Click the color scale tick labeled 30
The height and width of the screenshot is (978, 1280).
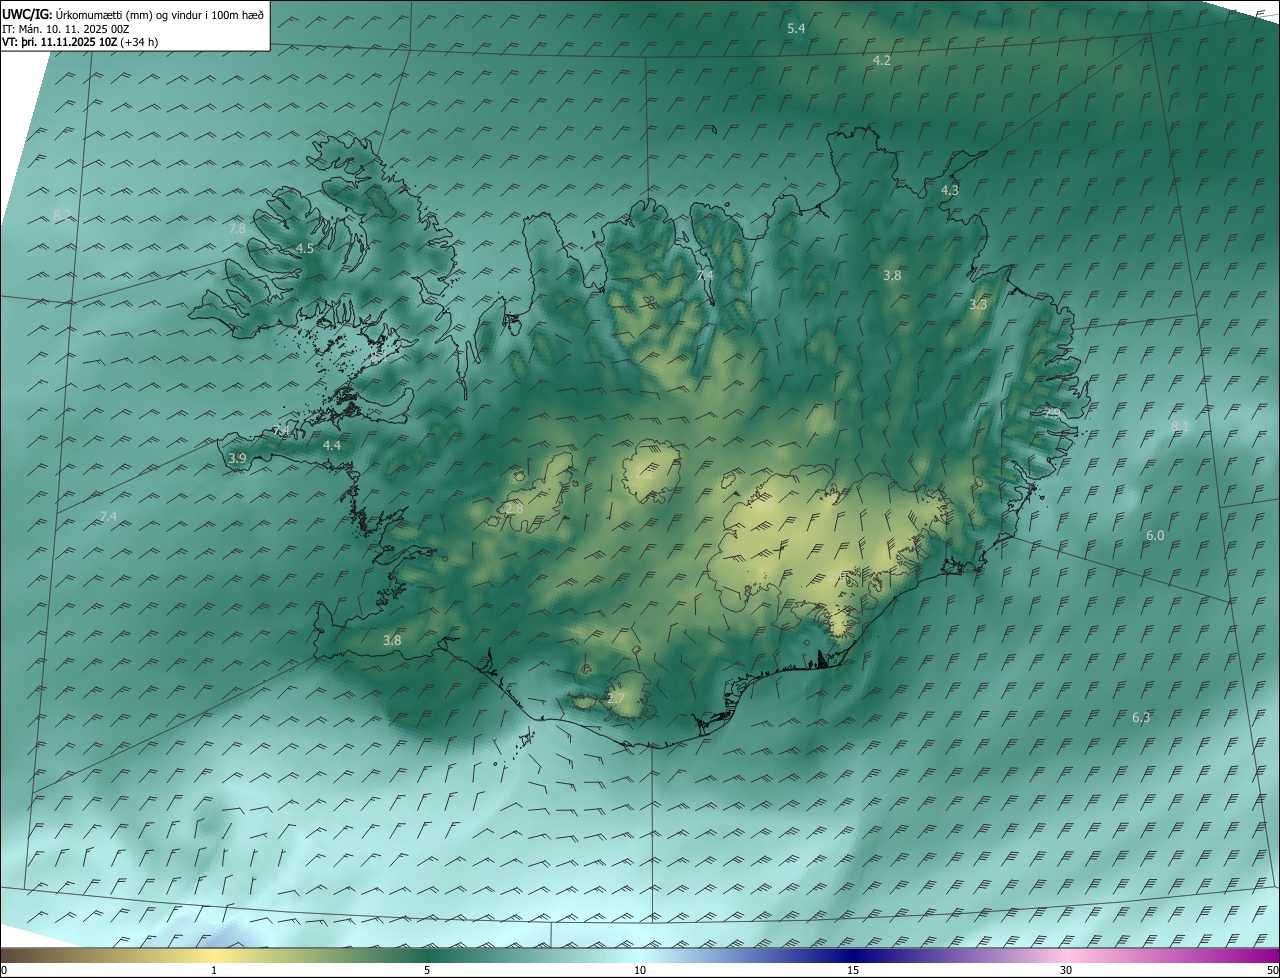click(1066, 970)
